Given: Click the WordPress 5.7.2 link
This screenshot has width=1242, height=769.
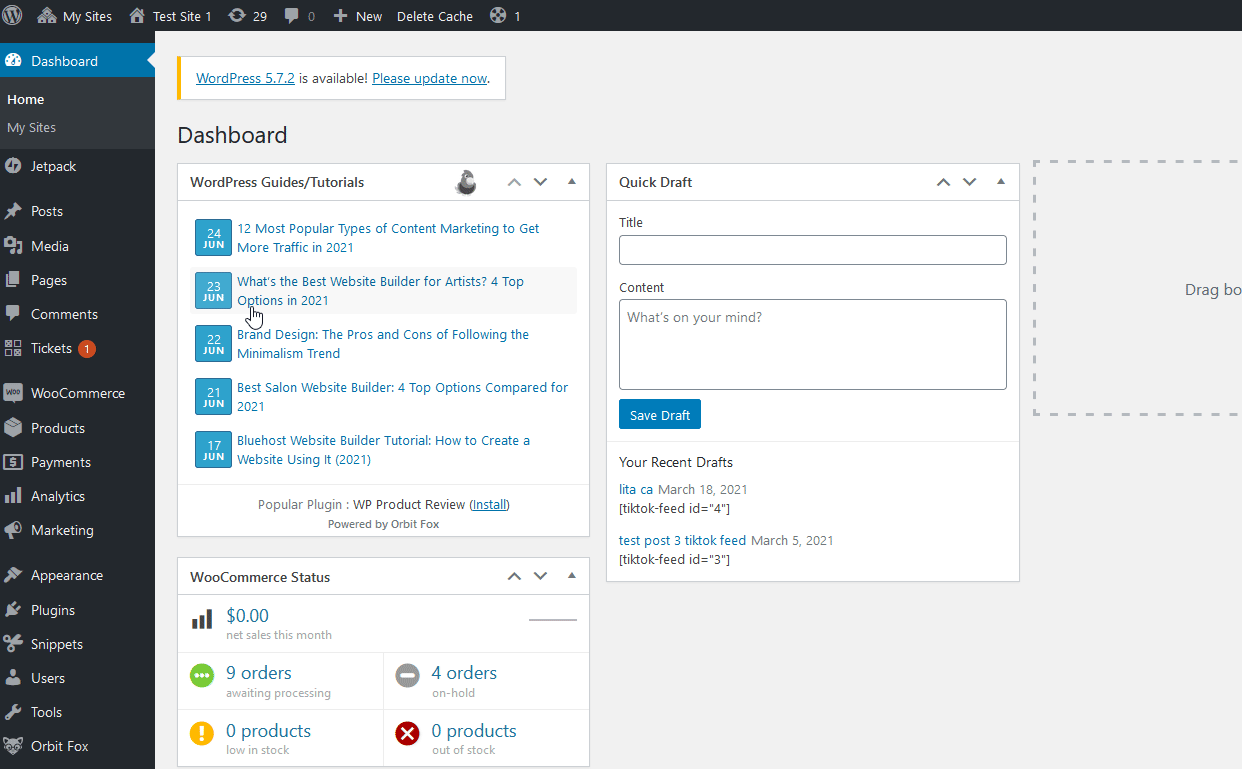Looking at the screenshot, I should pyautogui.click(x=245, y=78).
